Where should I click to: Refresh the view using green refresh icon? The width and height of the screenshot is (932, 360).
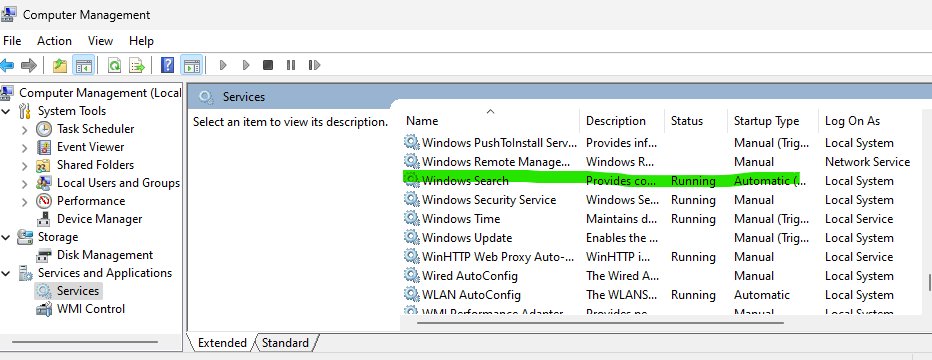[114, 65]
